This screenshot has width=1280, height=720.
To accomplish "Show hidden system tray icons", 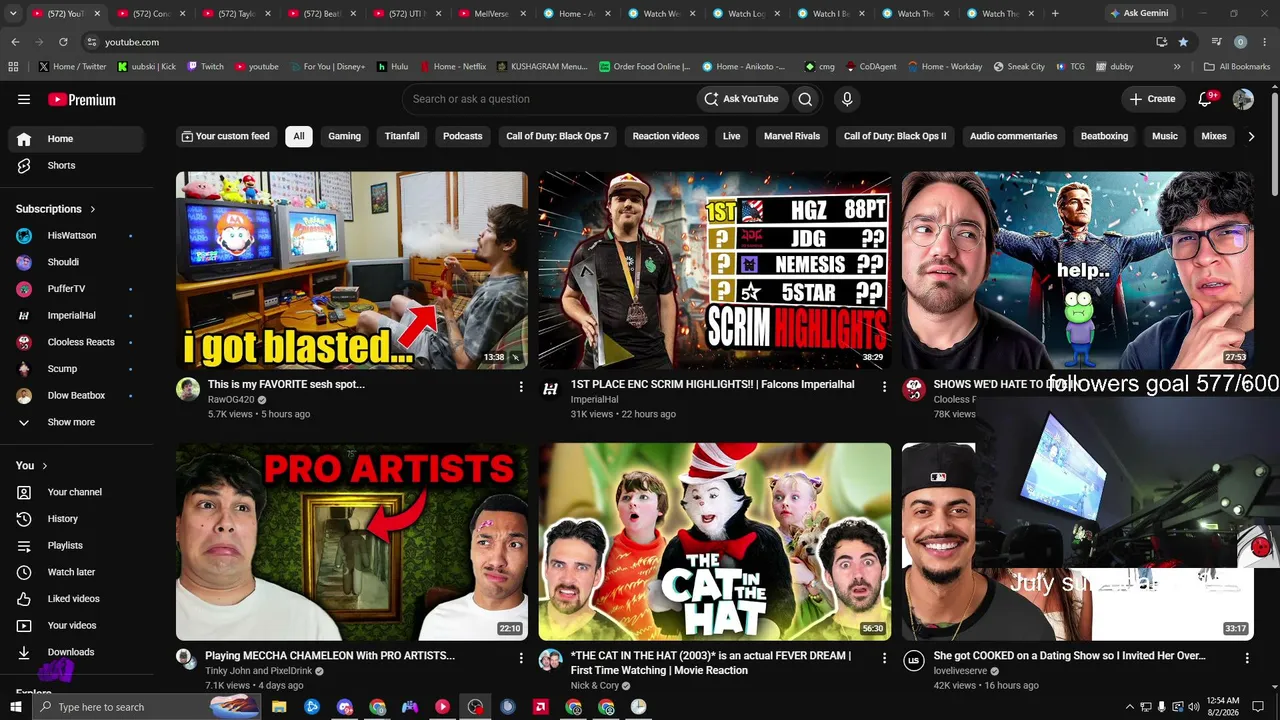I will click(1130, 707).
